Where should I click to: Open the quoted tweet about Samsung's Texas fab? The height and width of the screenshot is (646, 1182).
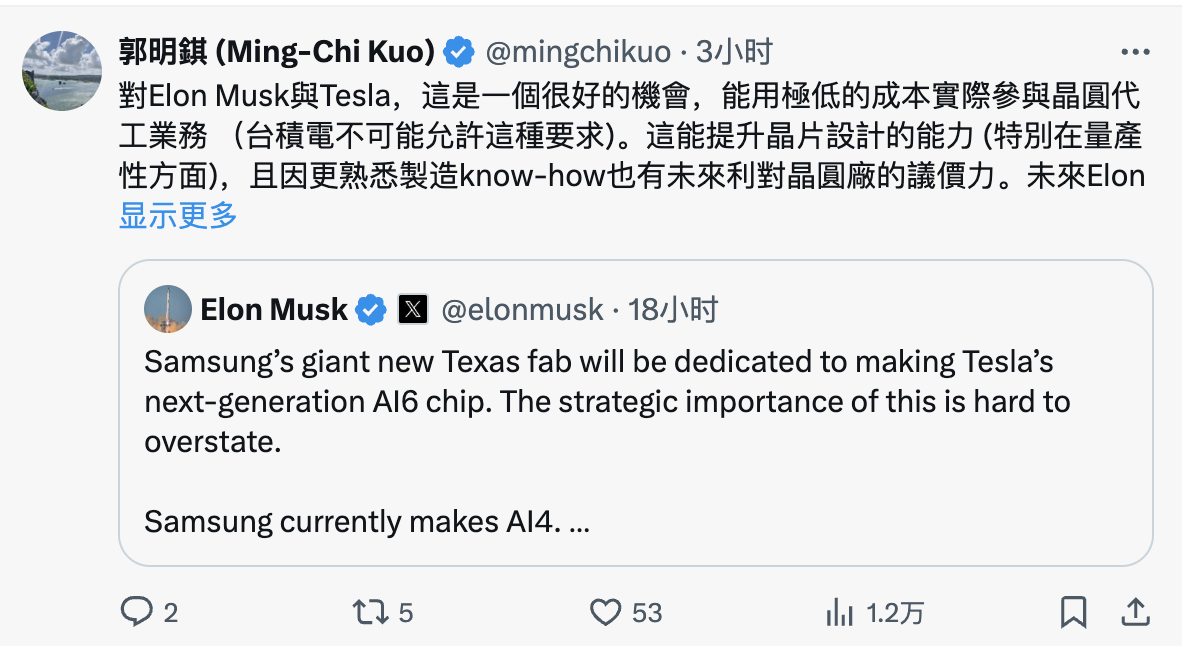coord(635,413)
